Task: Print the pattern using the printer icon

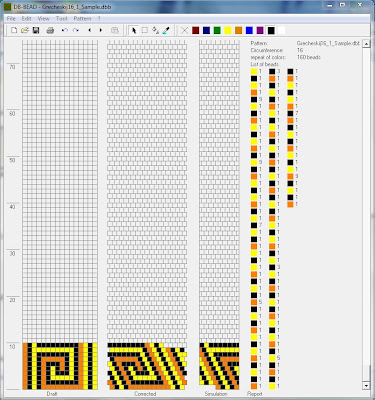Action: (50, 30)
